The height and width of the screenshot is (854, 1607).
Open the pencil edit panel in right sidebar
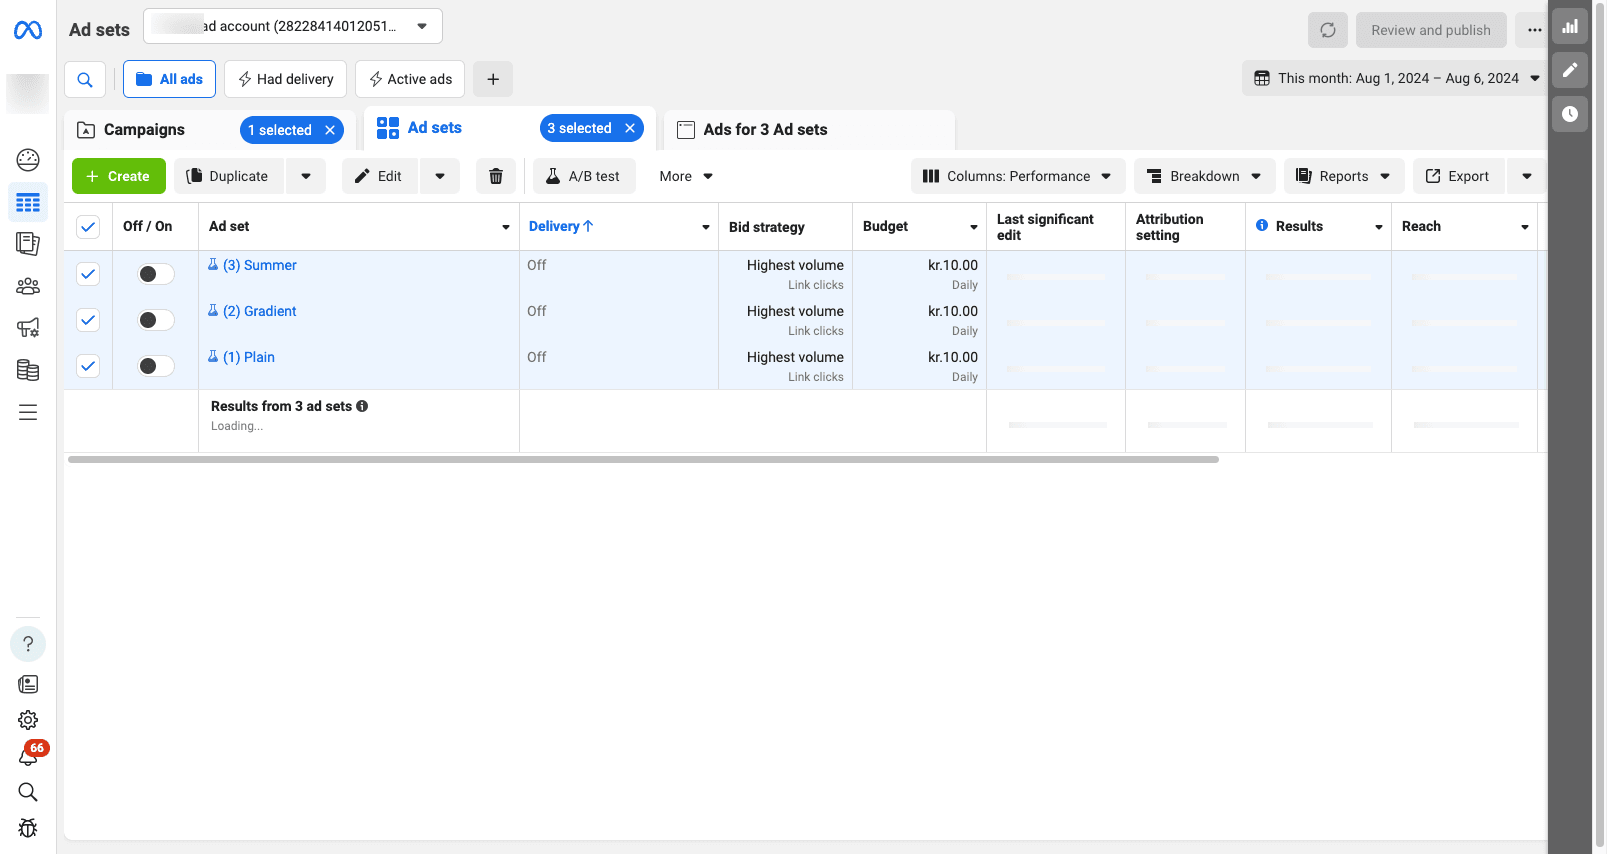click(1570, 70)
